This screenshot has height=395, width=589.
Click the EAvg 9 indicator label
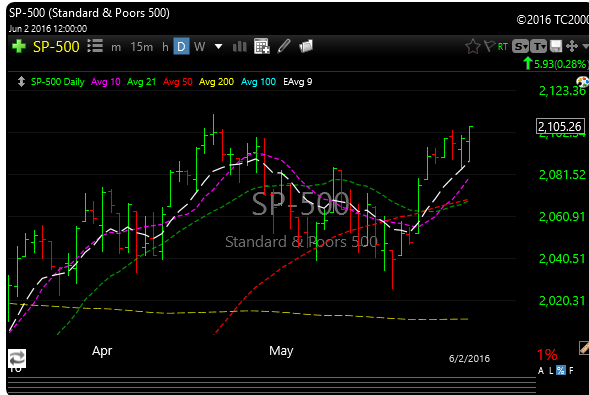point(298,81)
